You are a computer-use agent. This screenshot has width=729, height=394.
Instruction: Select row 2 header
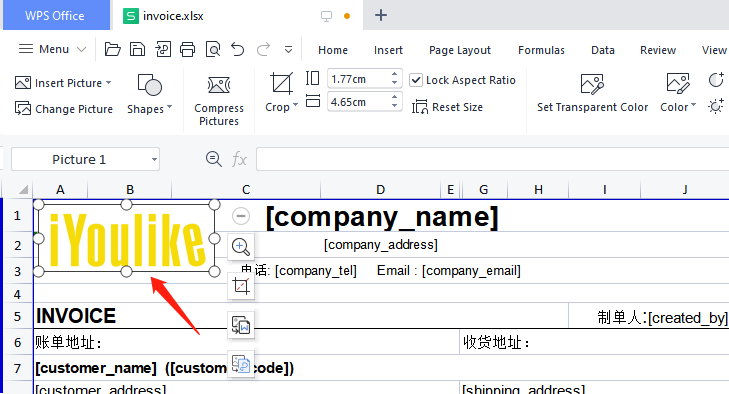tap(18, 245)
